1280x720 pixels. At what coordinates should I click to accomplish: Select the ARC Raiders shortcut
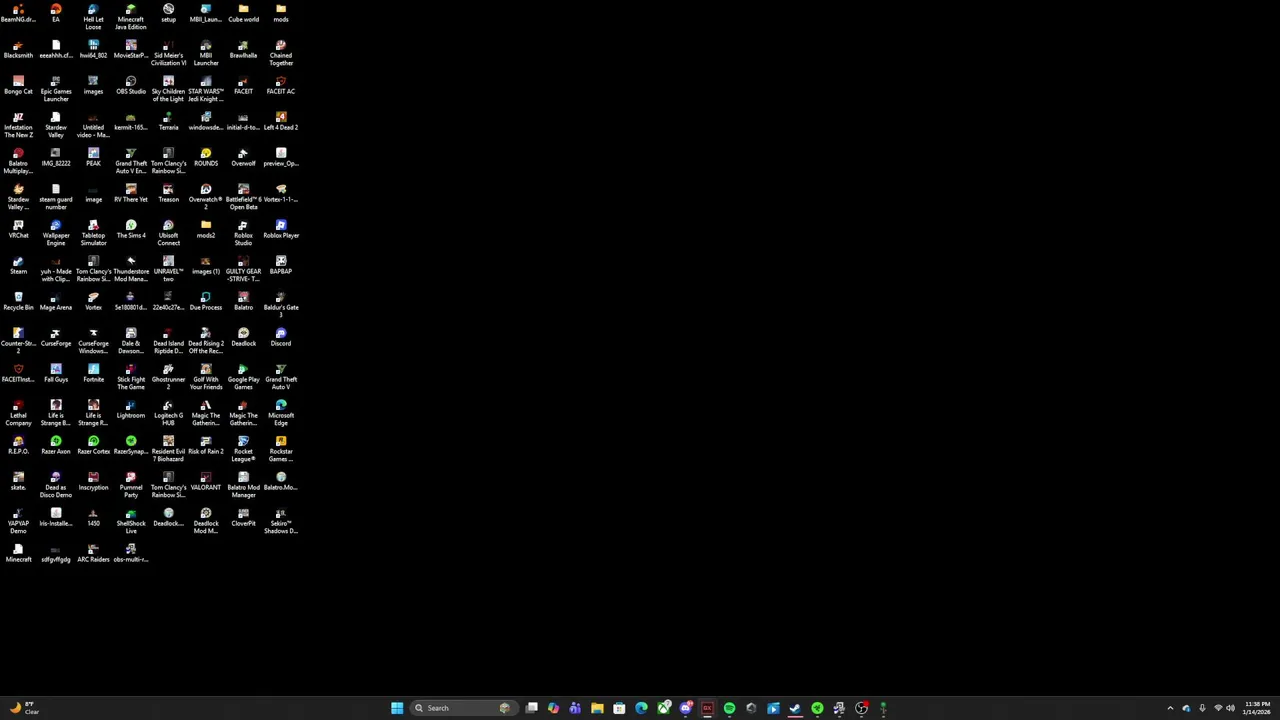pos(93,554)
